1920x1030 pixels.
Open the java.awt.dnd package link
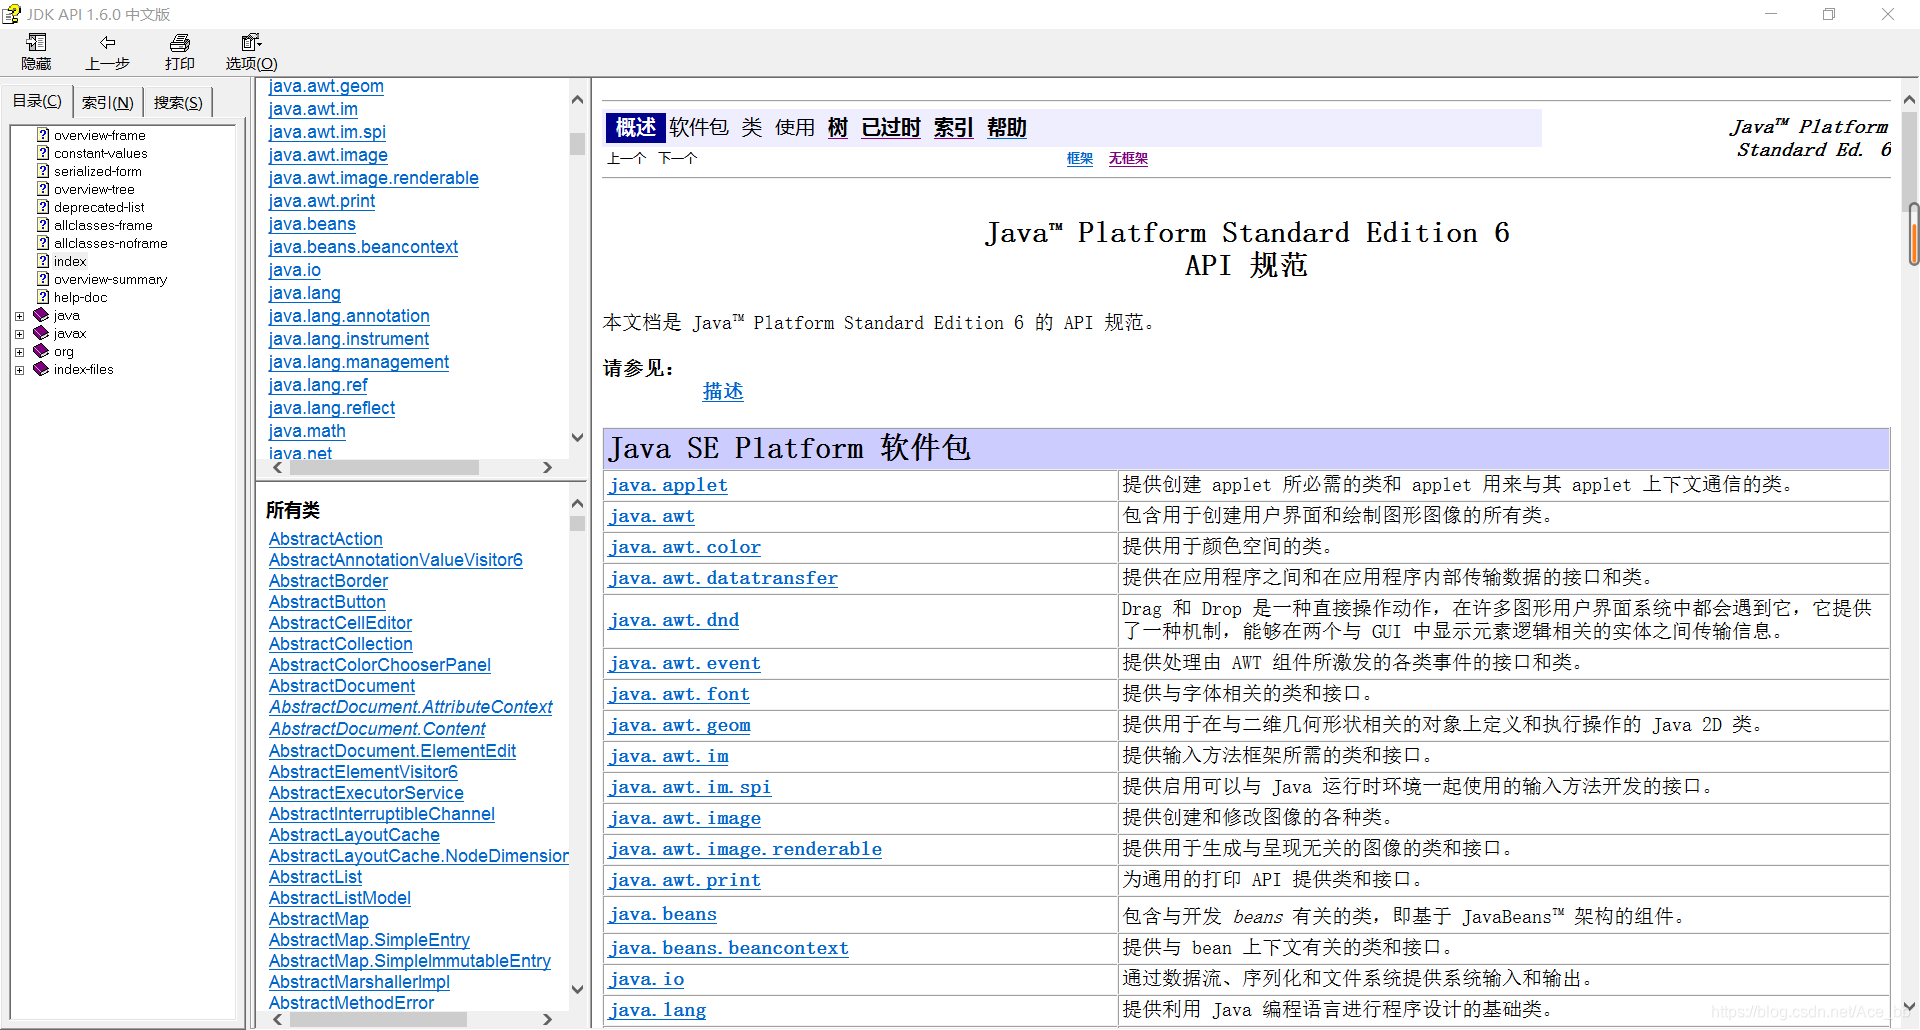pyautogui.click(x=674, y=620)
